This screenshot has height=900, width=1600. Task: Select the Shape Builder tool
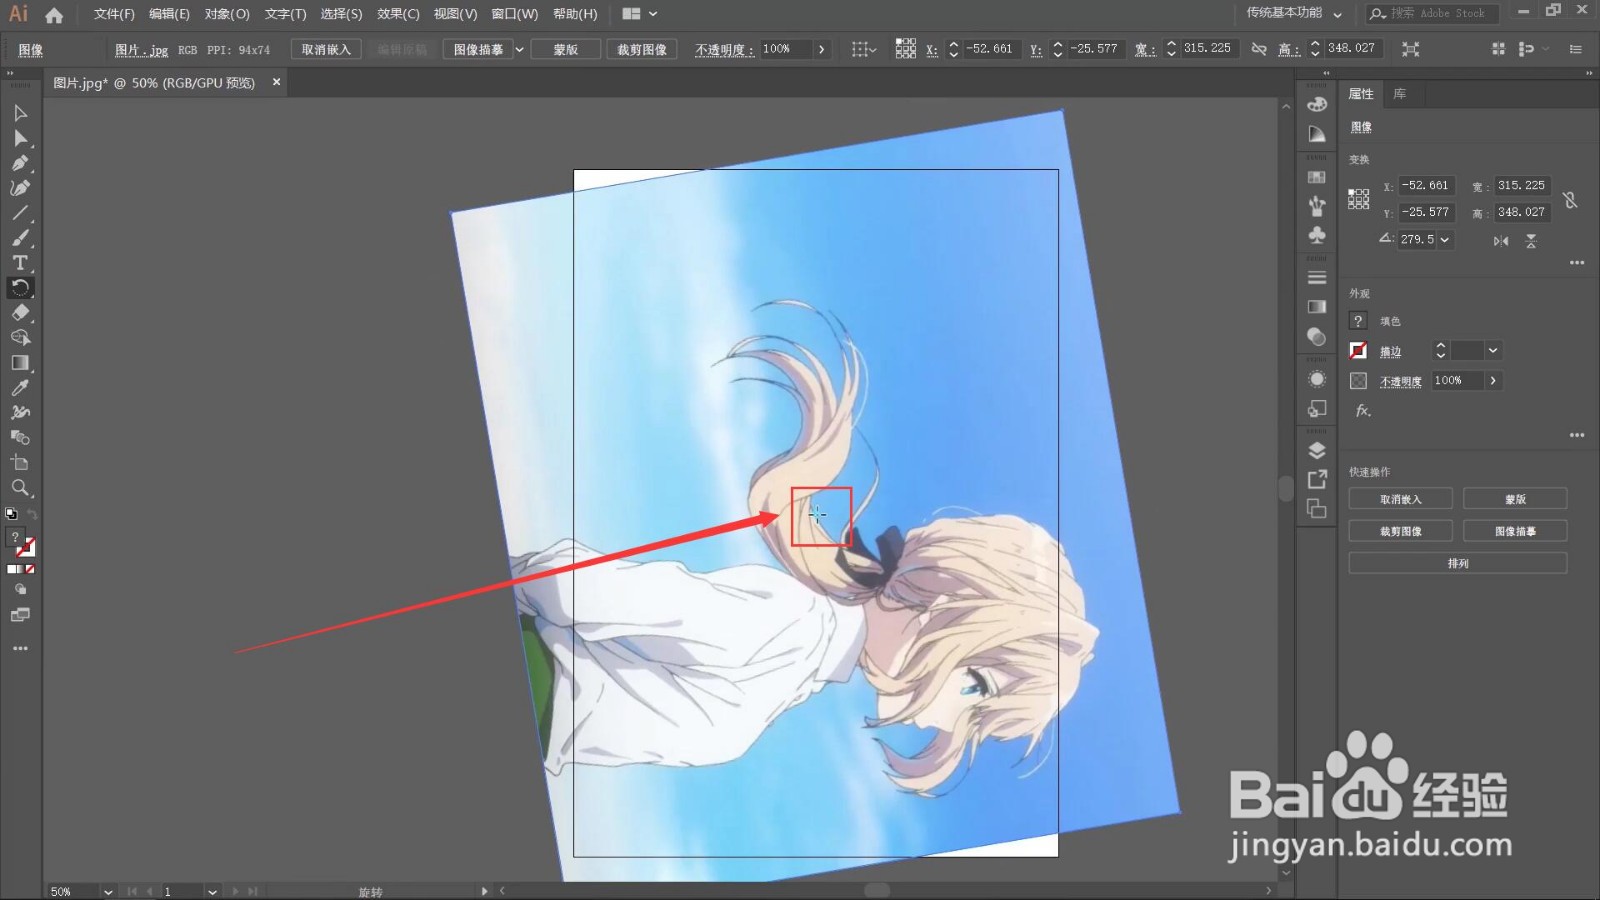click(20, 338)
